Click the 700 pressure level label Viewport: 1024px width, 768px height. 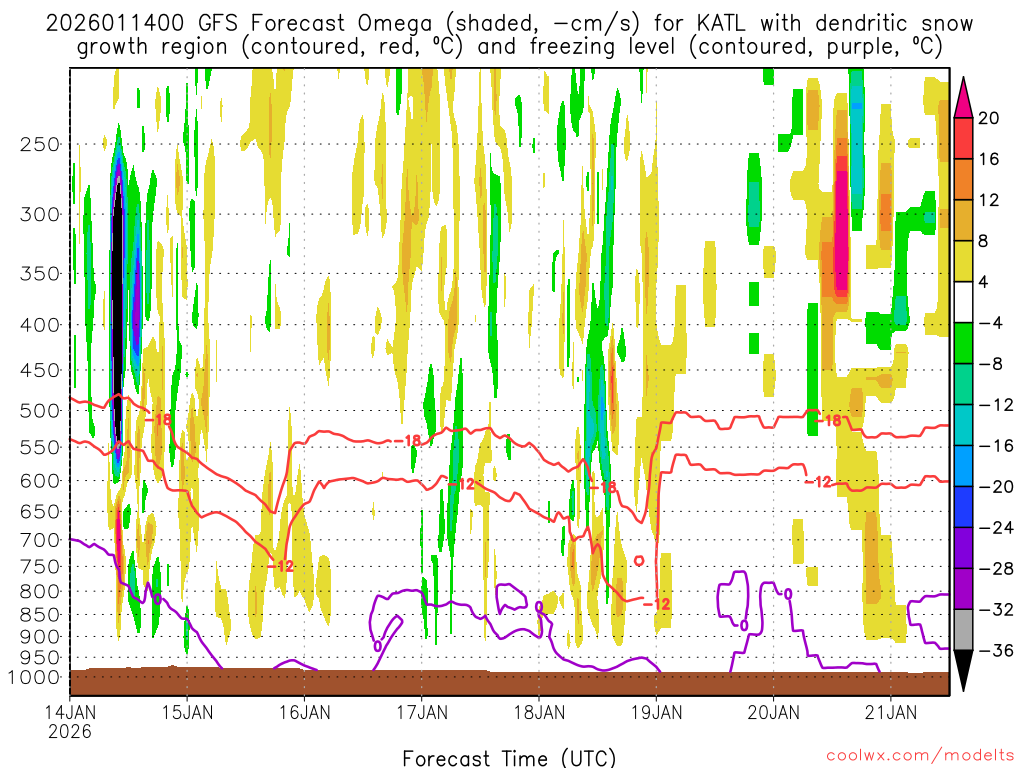[40, 540]
